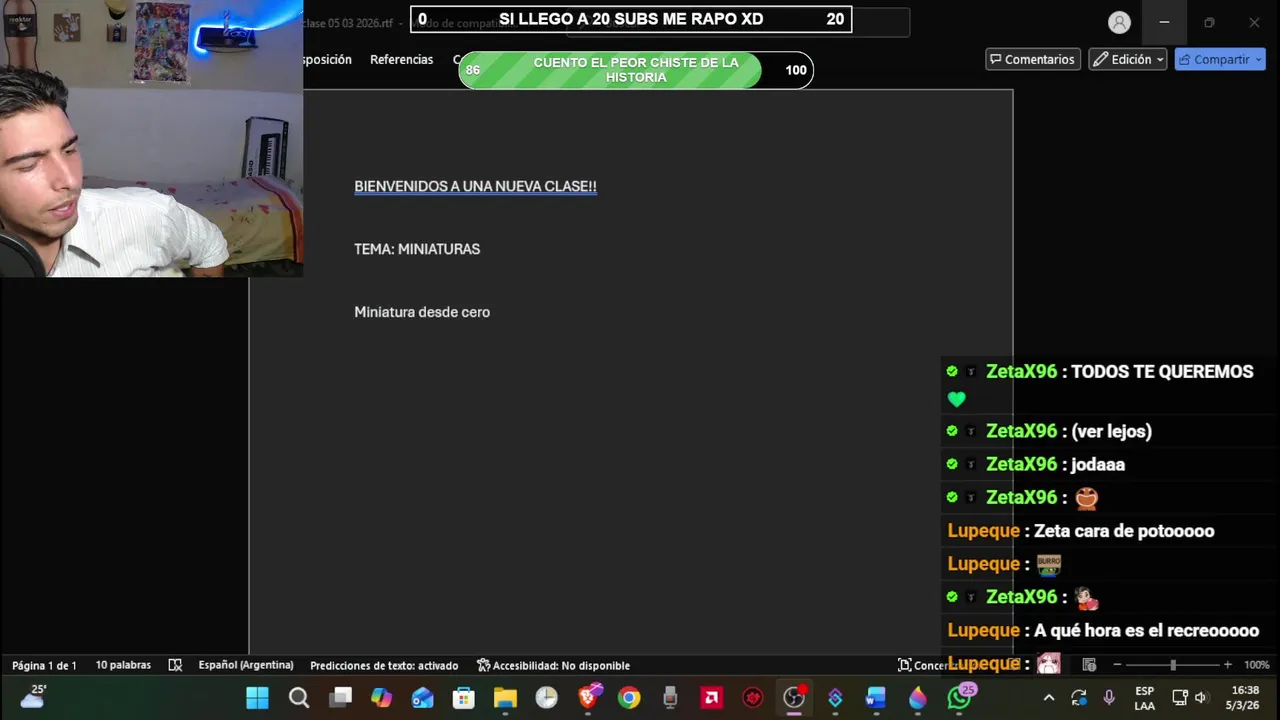The image size is (1280, 720).
Task: Click chat message 'jodaaa'
Action: click(x=1097, y=465)
